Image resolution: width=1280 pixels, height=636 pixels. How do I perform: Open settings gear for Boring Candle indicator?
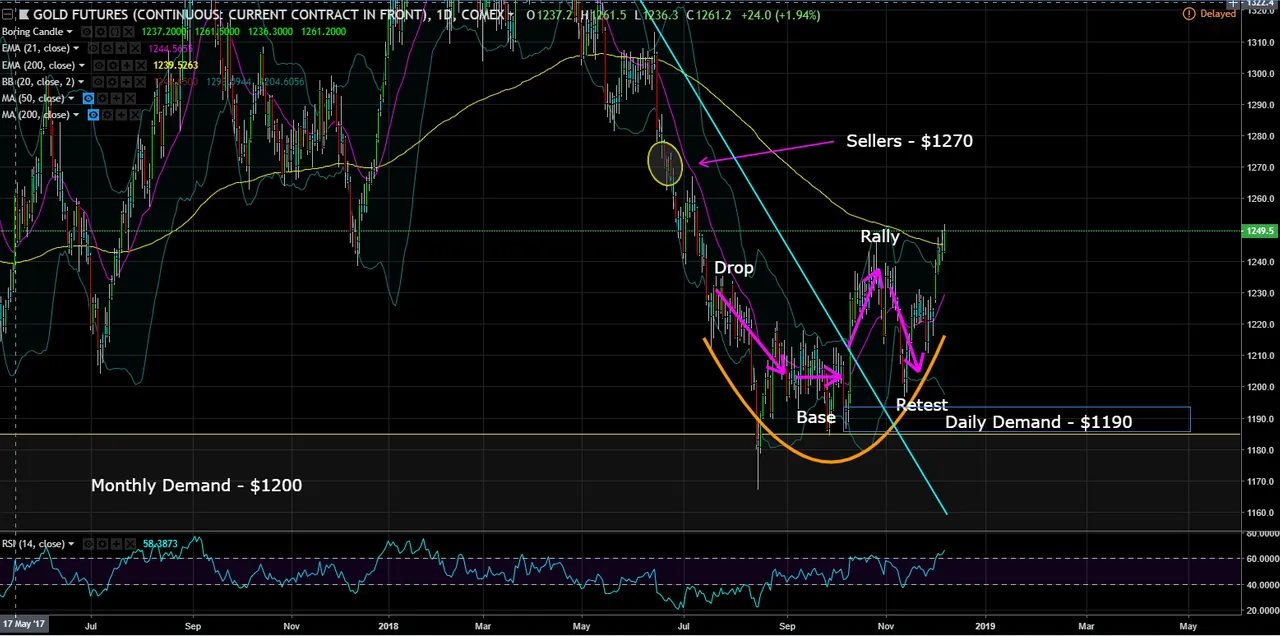(x=102, y=32)
